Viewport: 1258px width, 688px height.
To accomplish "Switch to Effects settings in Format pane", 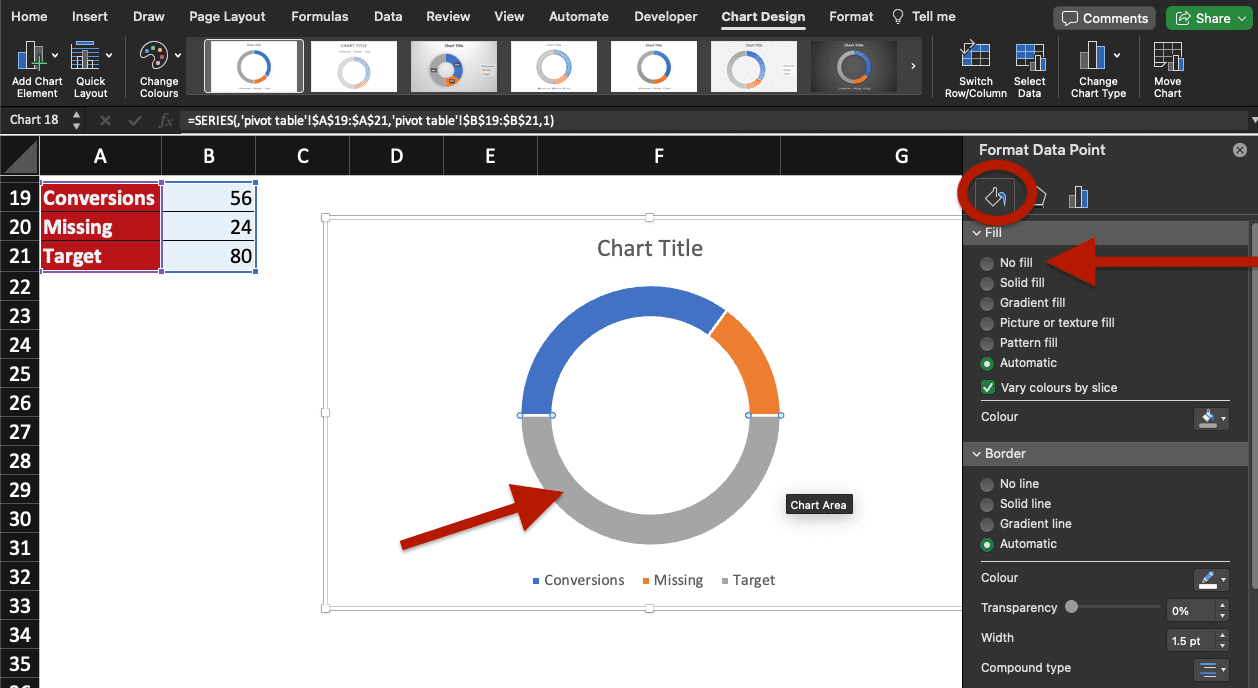I will (x=1038, y=196).
